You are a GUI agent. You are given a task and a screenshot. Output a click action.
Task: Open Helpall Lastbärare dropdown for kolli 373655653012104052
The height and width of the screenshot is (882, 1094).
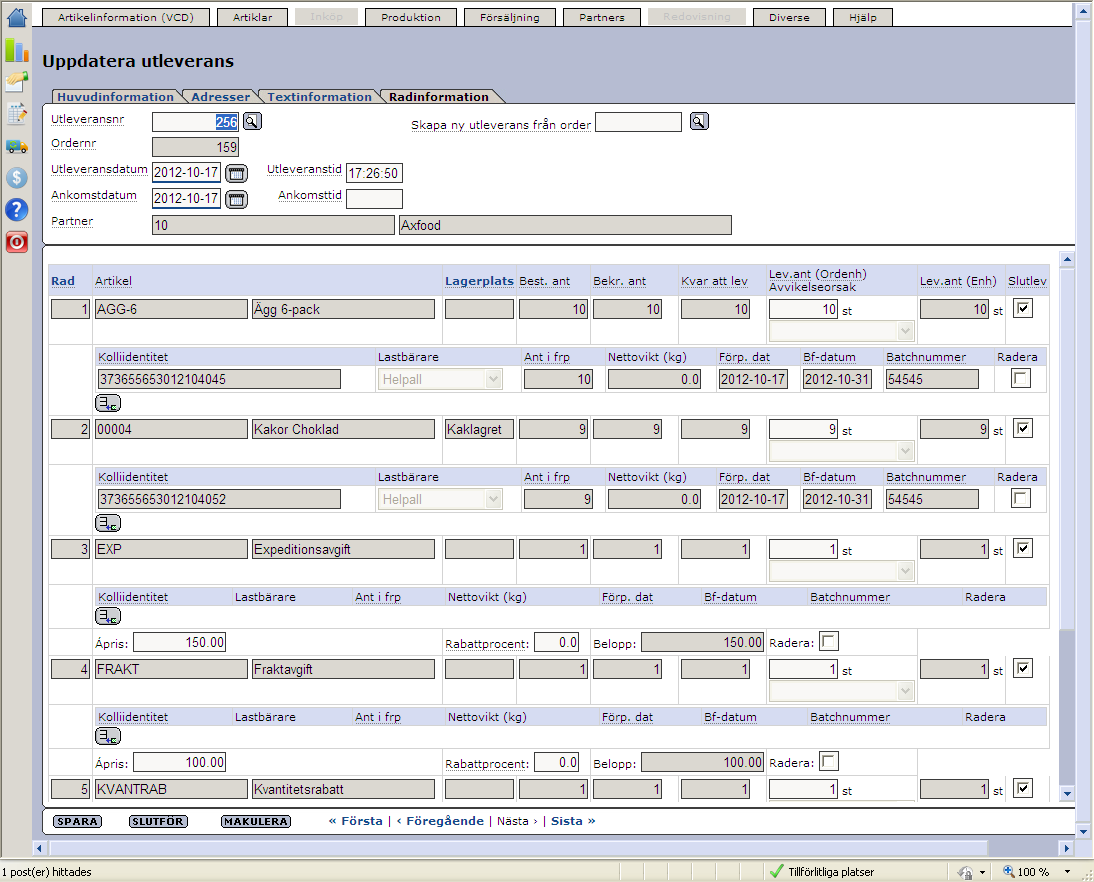click(x=440, y=500)
